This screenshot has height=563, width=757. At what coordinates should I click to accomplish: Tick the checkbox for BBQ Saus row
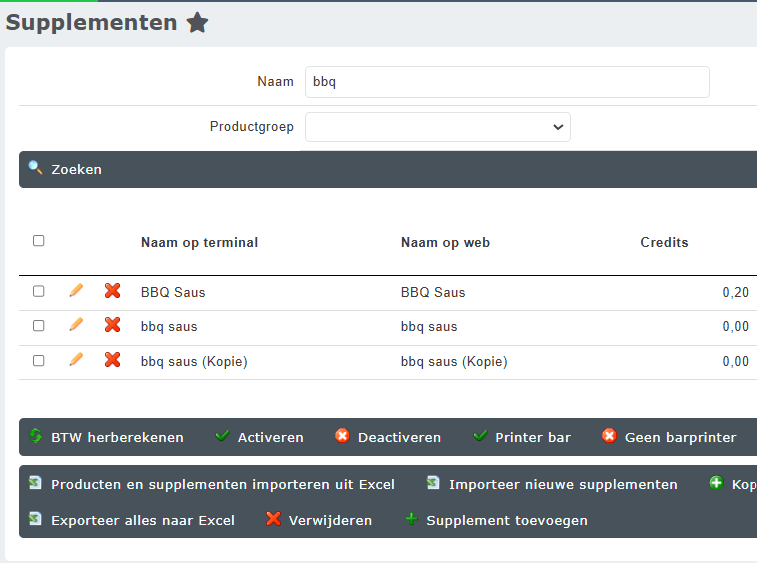[39, 292]
